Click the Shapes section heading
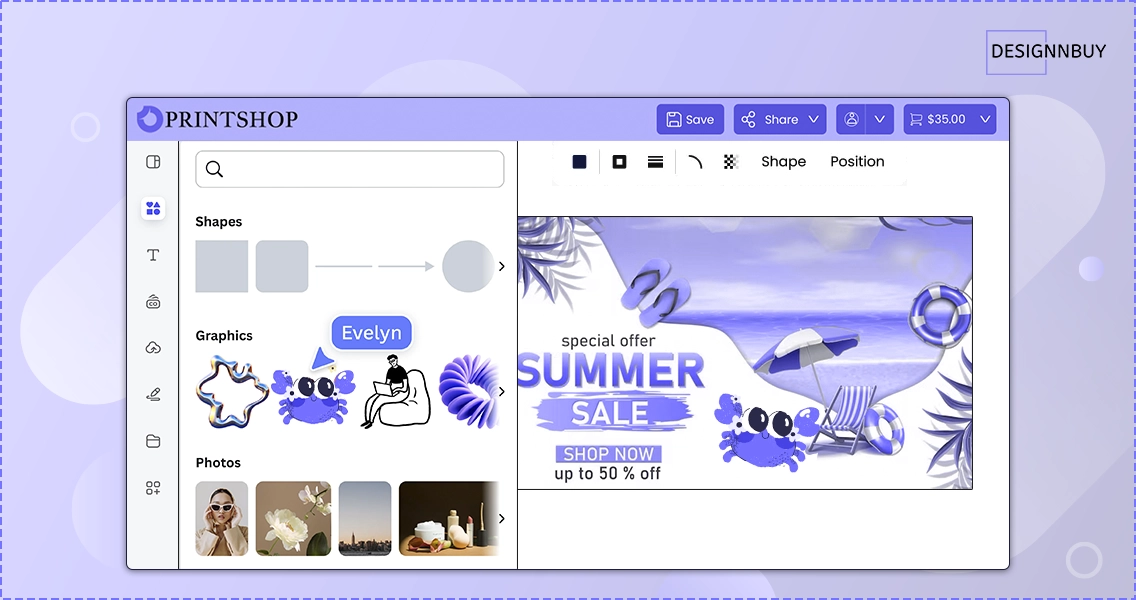 219,222
